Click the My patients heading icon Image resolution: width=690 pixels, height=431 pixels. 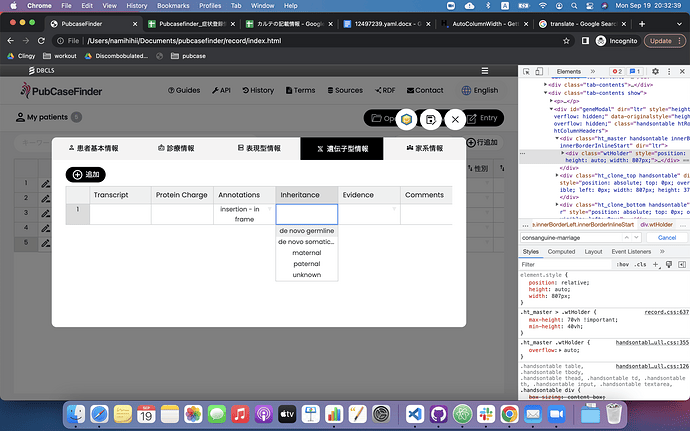20,117
